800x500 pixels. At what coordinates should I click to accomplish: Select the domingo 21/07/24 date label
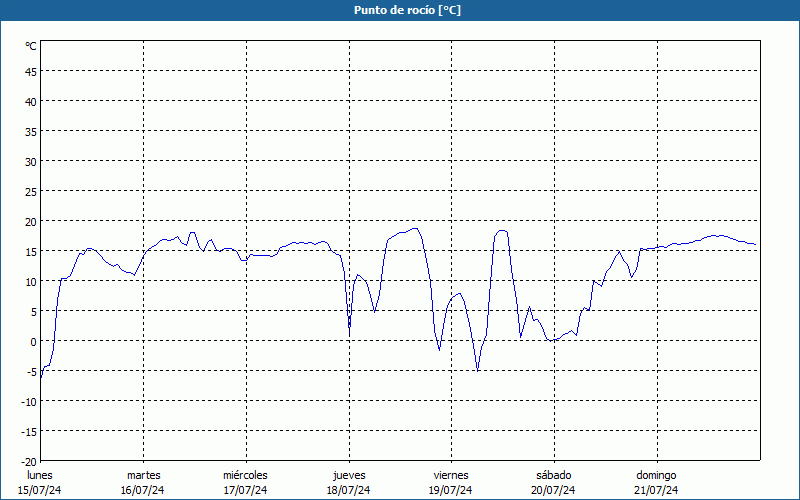[656, 482]
